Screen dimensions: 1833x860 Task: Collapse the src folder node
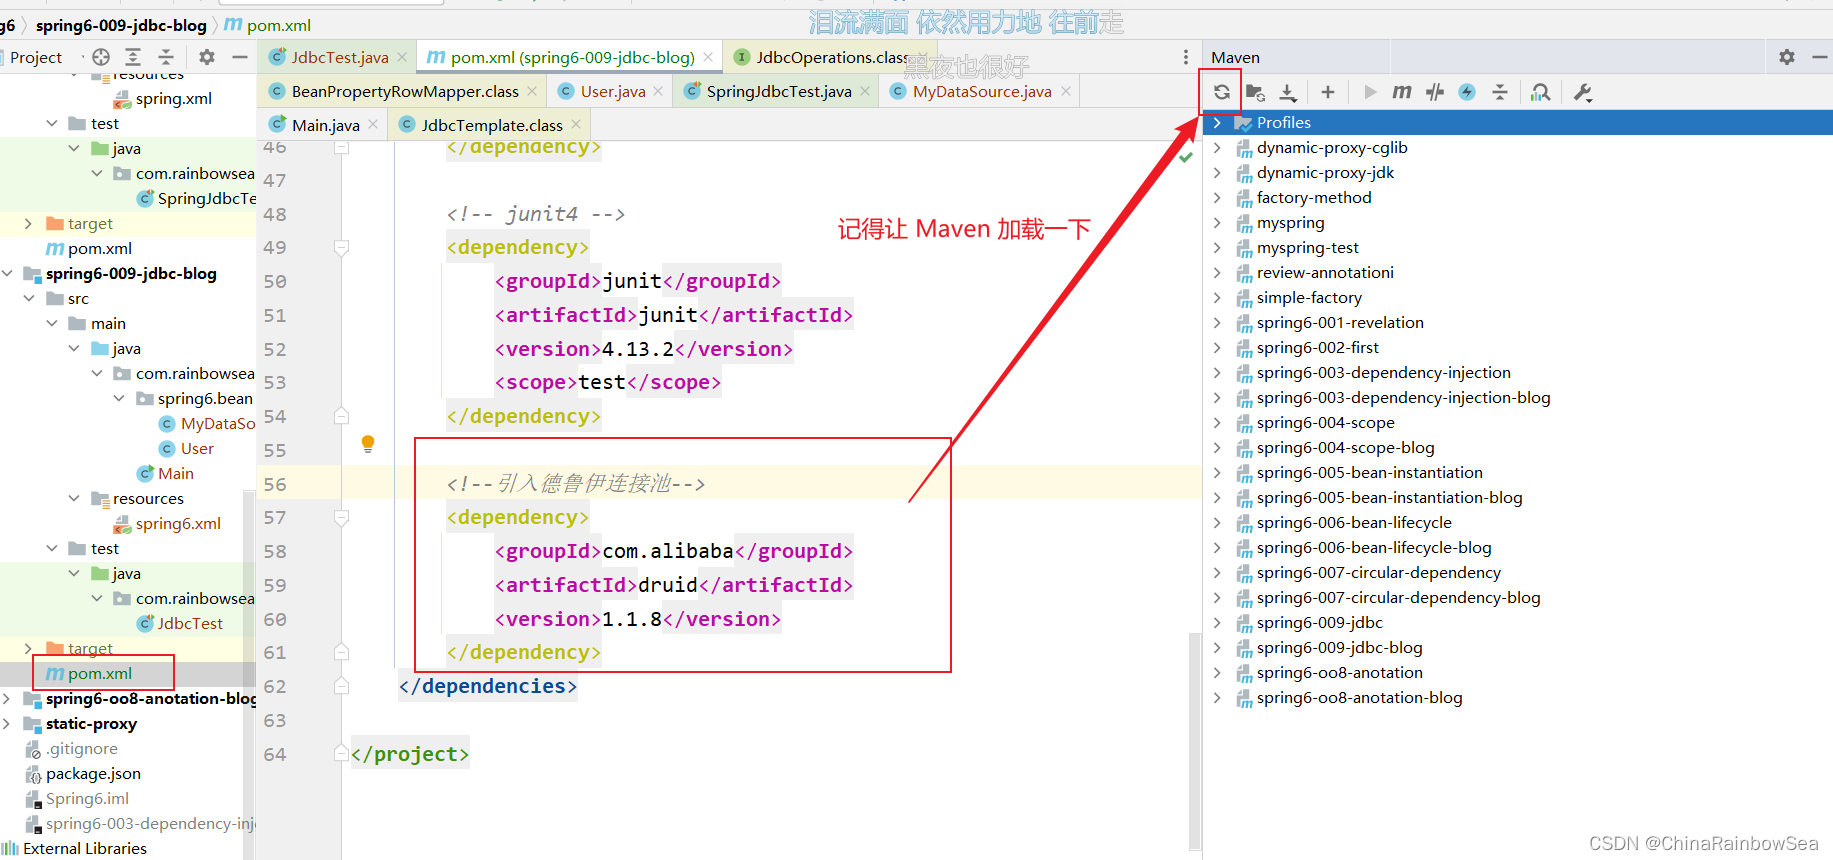tap(29, 298)
